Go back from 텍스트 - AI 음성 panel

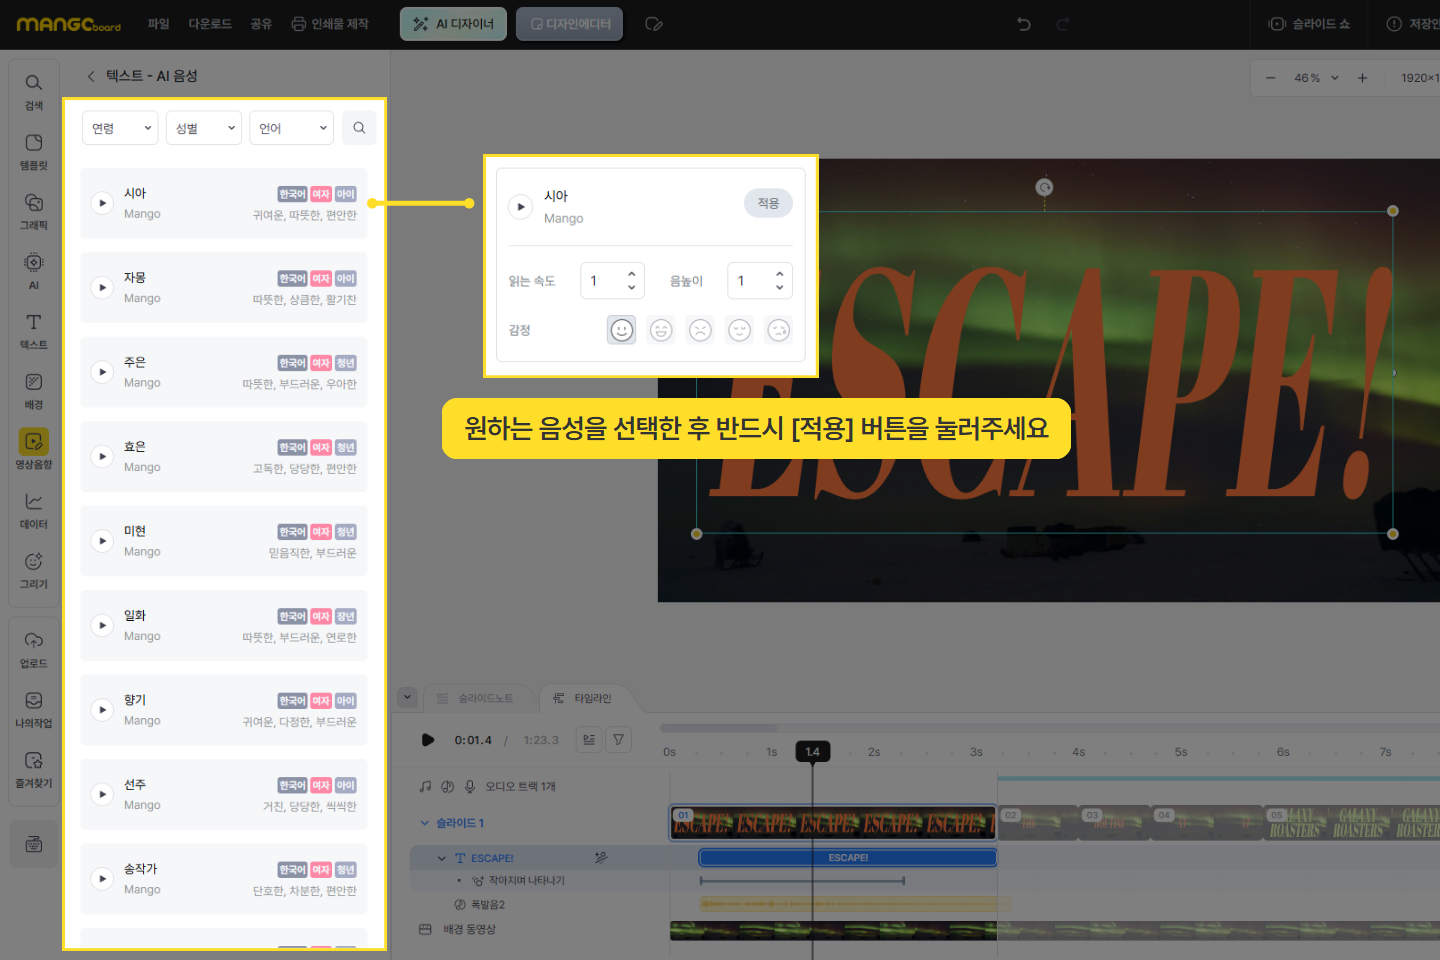(x=91, y=76)
